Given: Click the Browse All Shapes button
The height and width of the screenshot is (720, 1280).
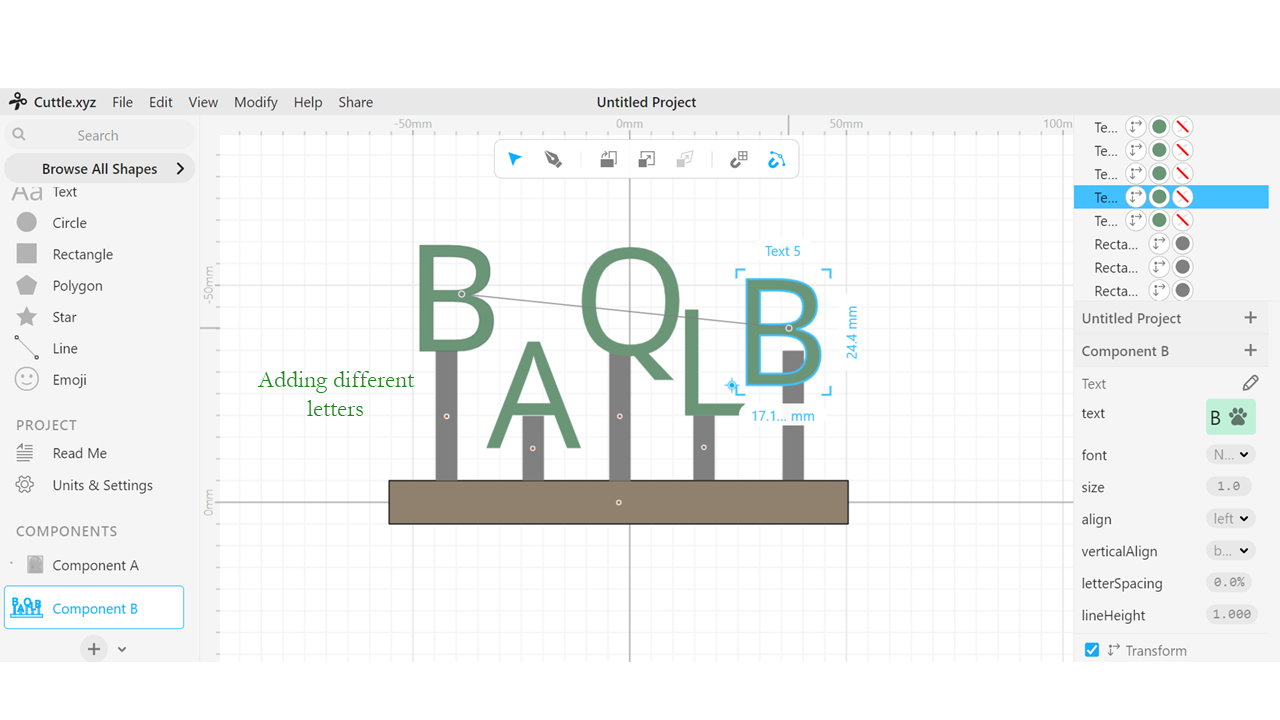Looking at the screenshot, I should point(99,169).
